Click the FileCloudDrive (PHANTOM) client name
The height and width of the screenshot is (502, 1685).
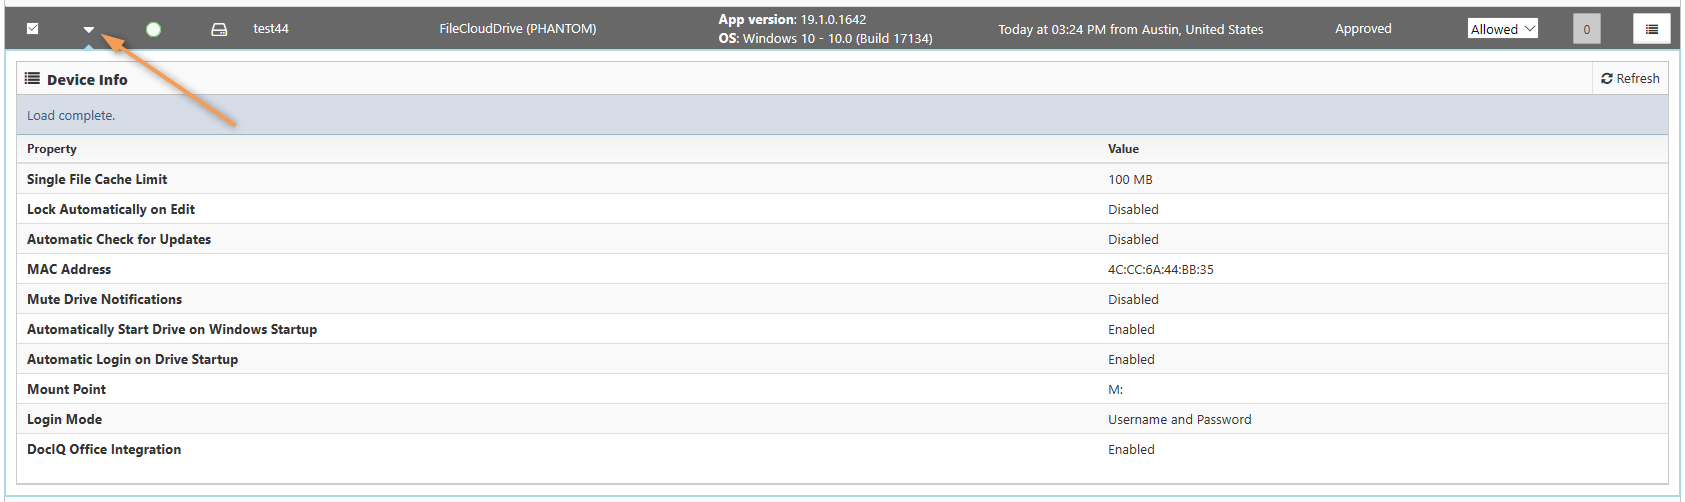[517, 29]
